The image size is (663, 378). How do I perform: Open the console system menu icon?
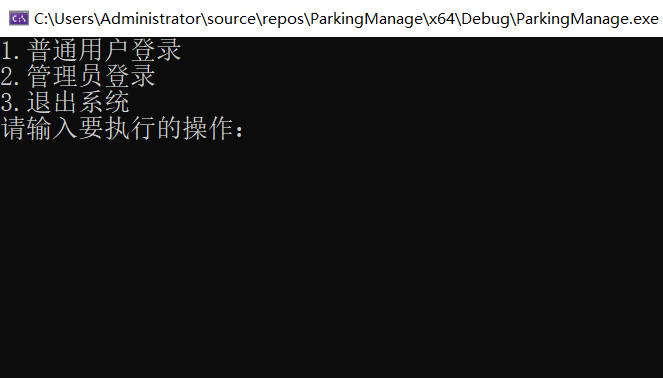pos(19,18)
